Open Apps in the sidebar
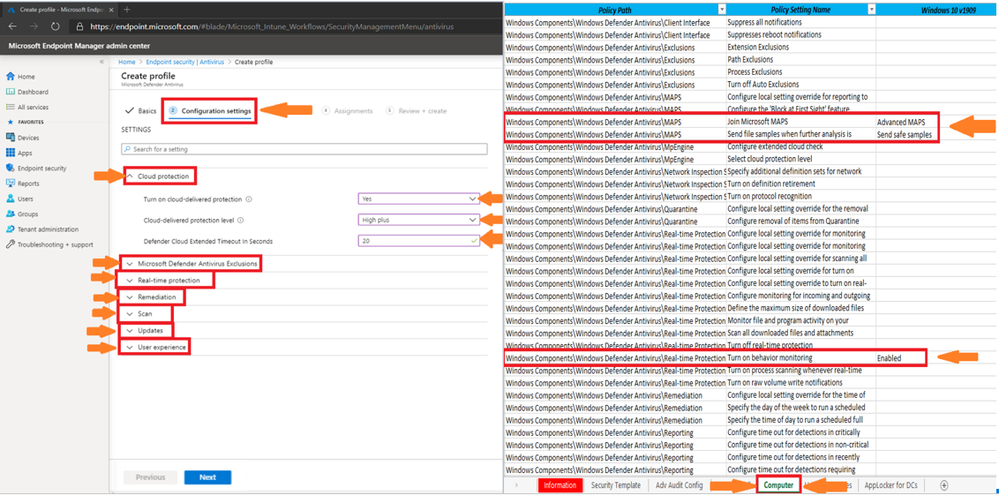999x495 pixels. (19, 153)
